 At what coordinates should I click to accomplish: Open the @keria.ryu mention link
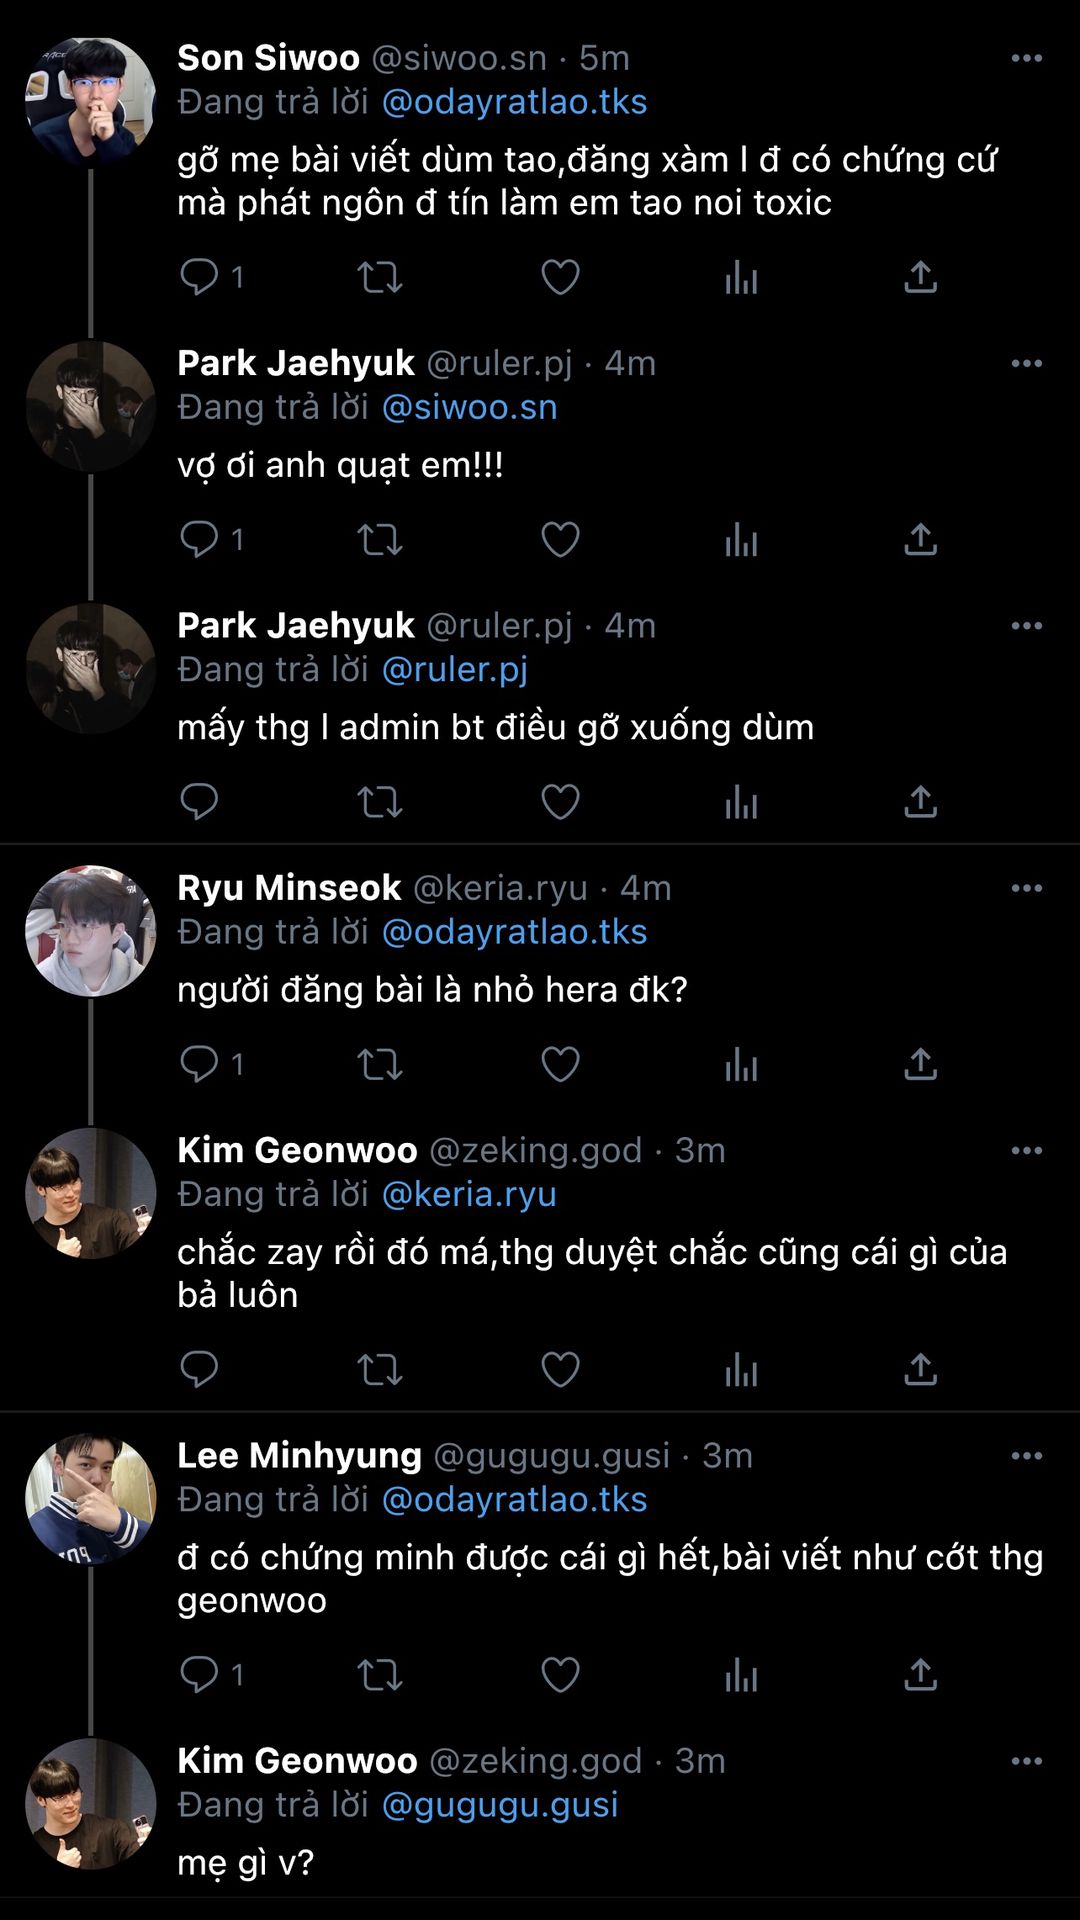(x=469, y=1194)
